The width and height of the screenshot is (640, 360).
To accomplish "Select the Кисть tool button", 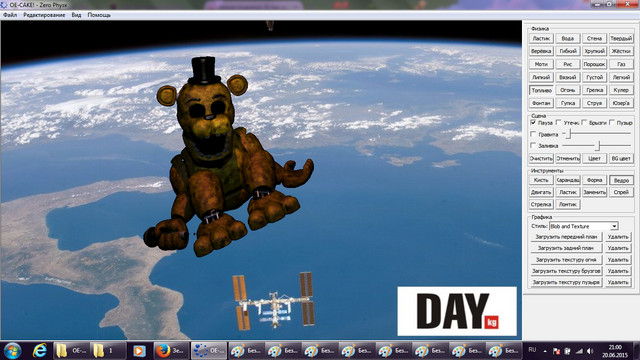I will click(x=541, y=180).
